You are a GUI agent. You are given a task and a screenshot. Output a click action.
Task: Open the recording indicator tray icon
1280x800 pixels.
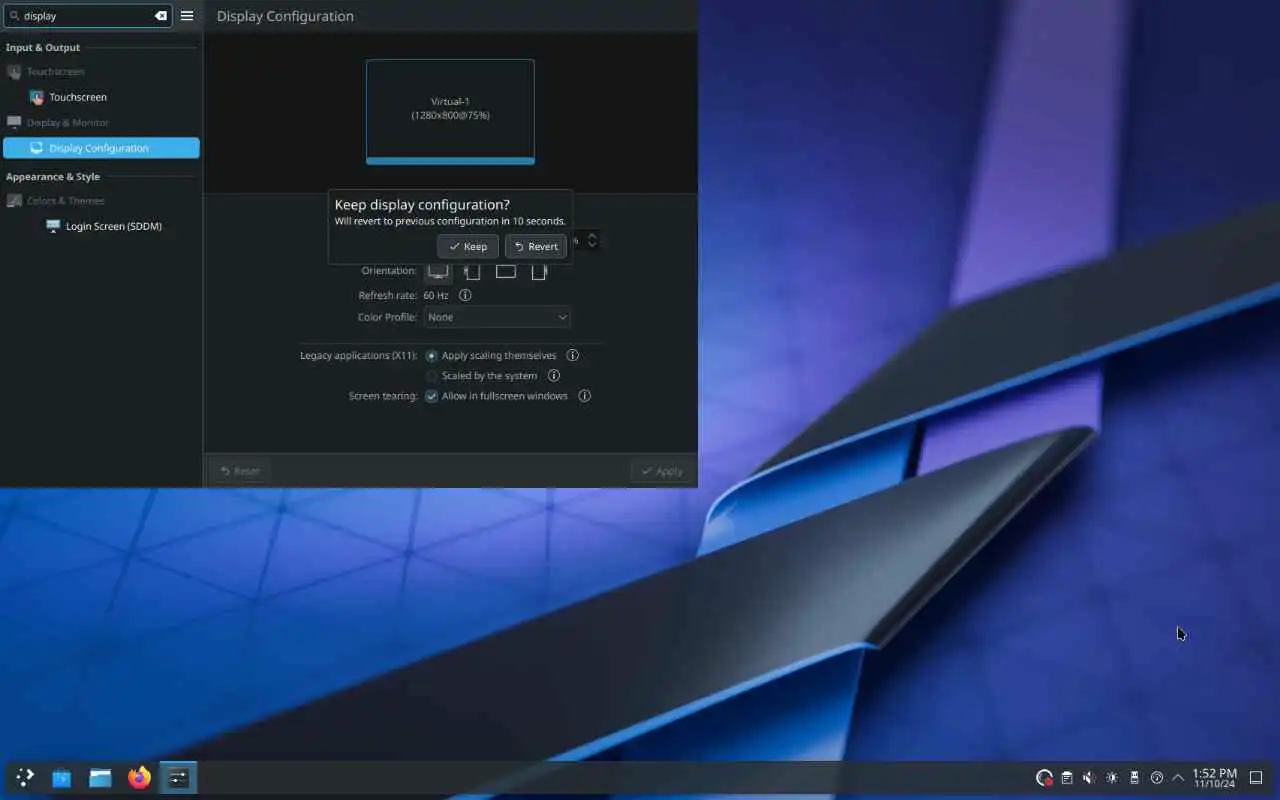(x=1044, y=777)
